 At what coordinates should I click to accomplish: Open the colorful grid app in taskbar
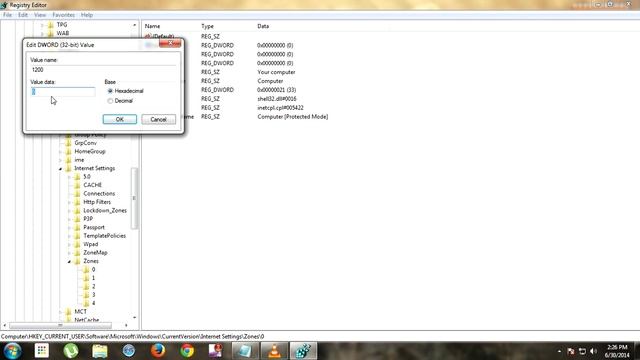[42, 351]
